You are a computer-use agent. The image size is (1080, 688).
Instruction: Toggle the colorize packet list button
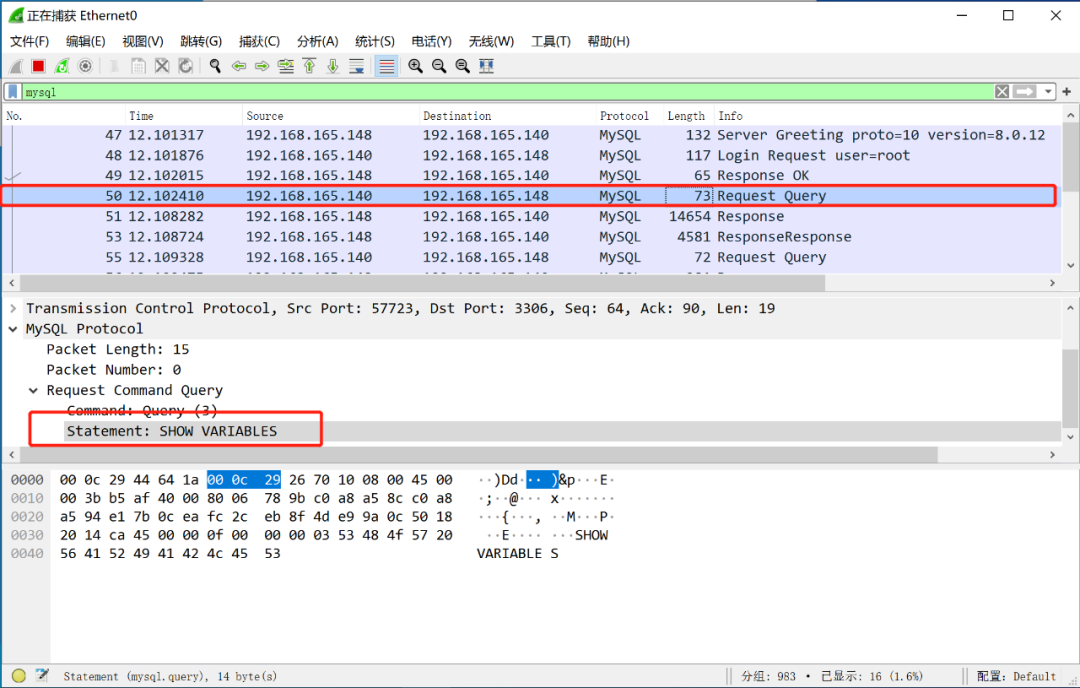click(x=386, y=66)
